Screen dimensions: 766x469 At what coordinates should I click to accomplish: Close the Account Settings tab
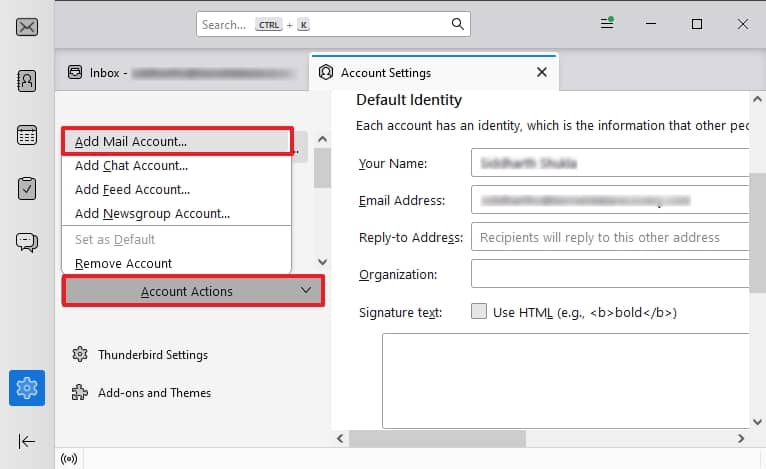542,72
